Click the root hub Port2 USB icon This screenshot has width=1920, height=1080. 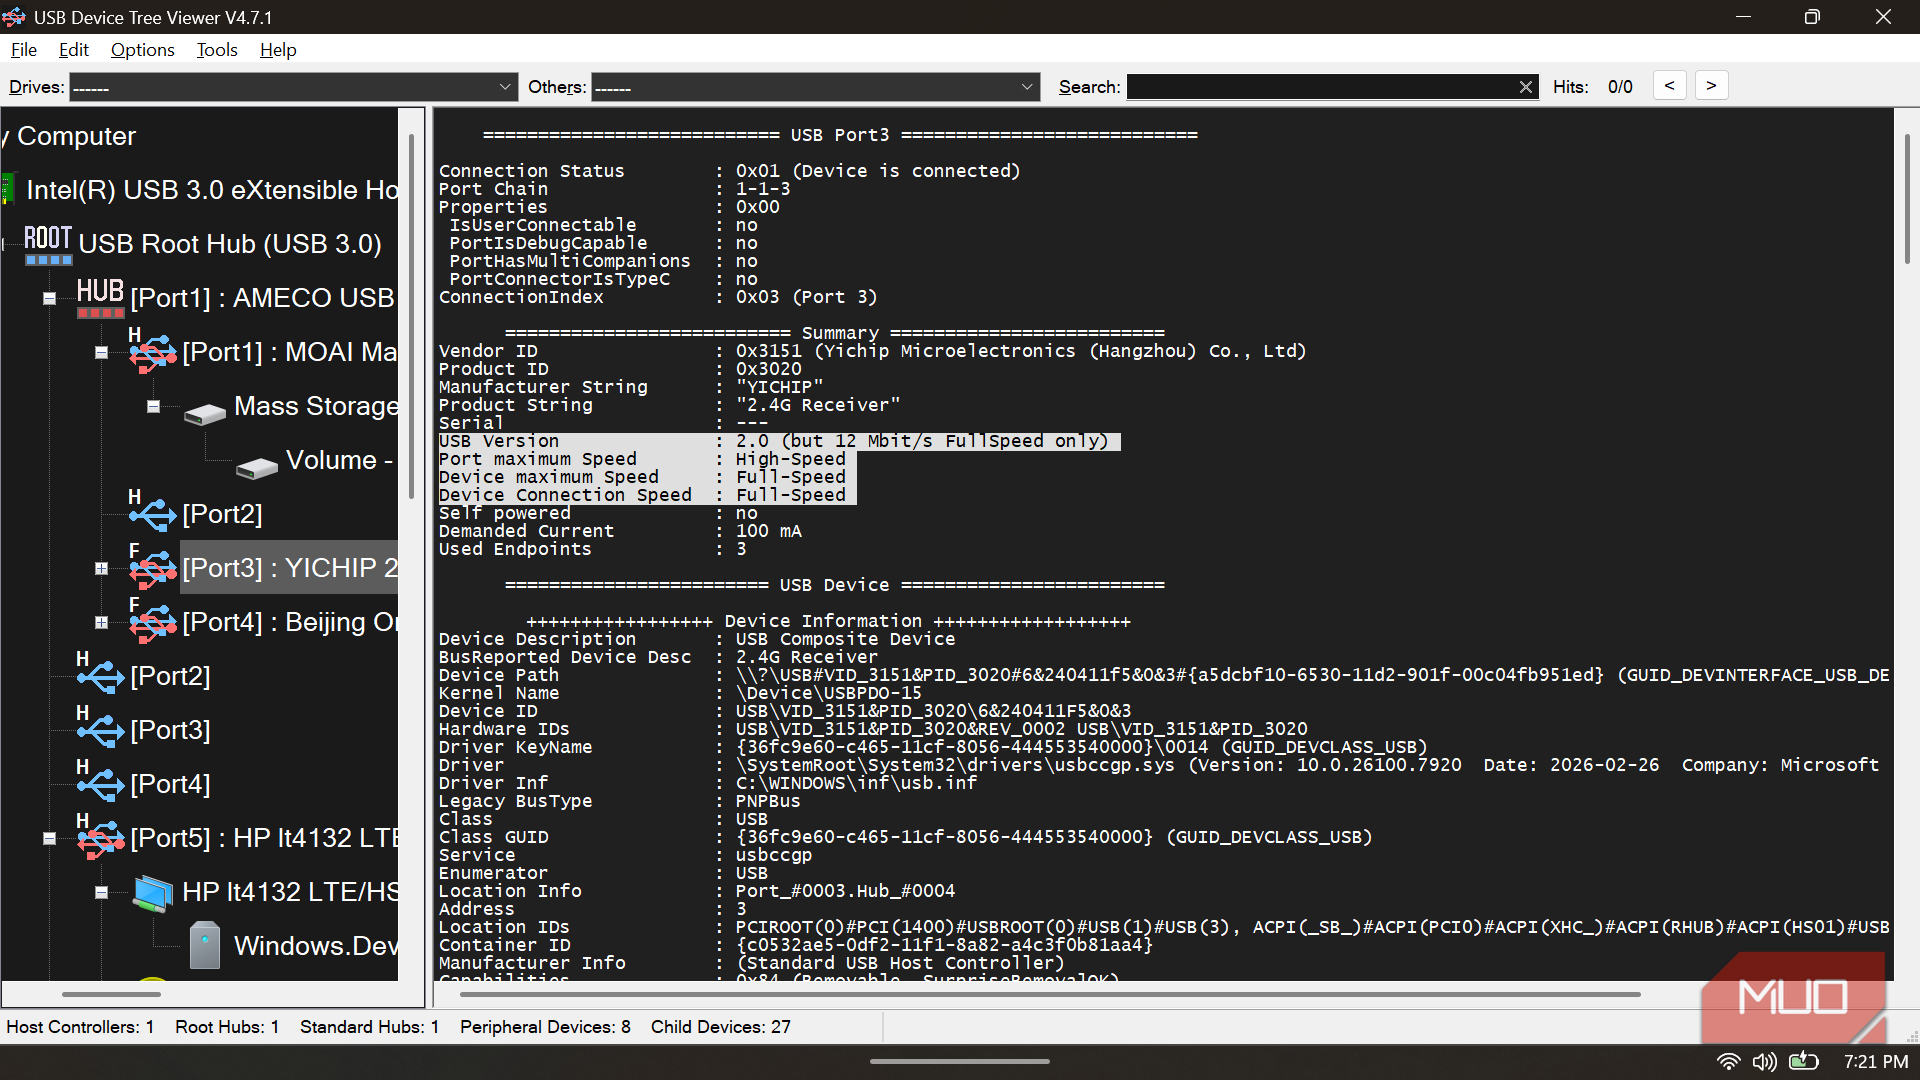coord(100,675)
